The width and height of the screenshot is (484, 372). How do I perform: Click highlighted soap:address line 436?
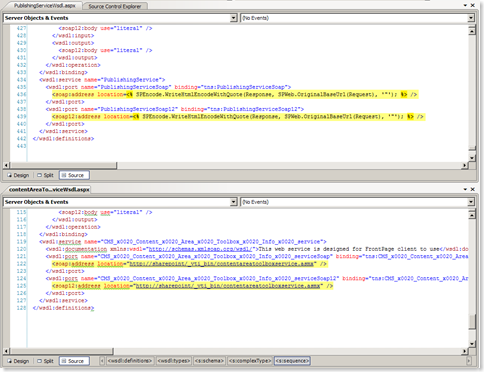[x=235, y=94]
